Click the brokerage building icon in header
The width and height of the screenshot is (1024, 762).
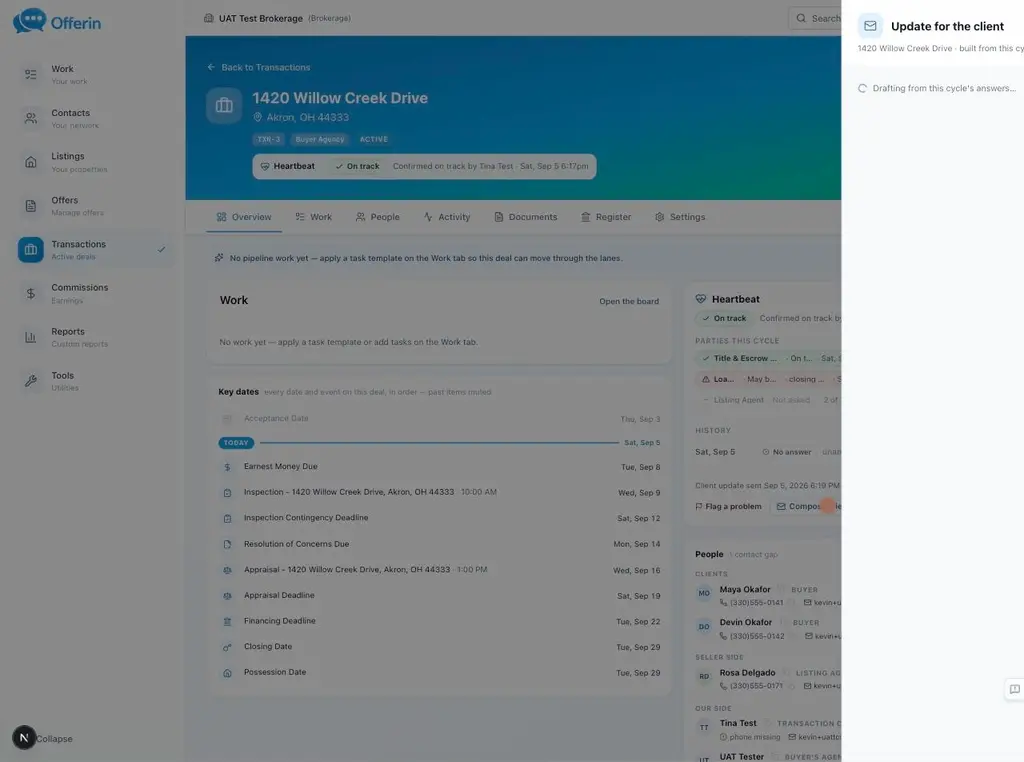[209, 18]
